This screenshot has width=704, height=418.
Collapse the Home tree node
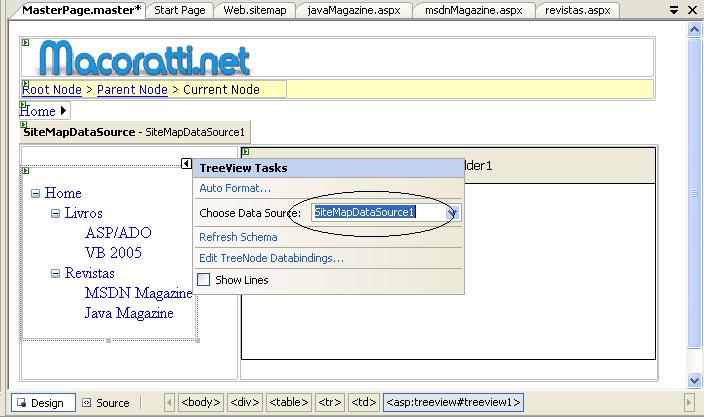pos(35,194)
